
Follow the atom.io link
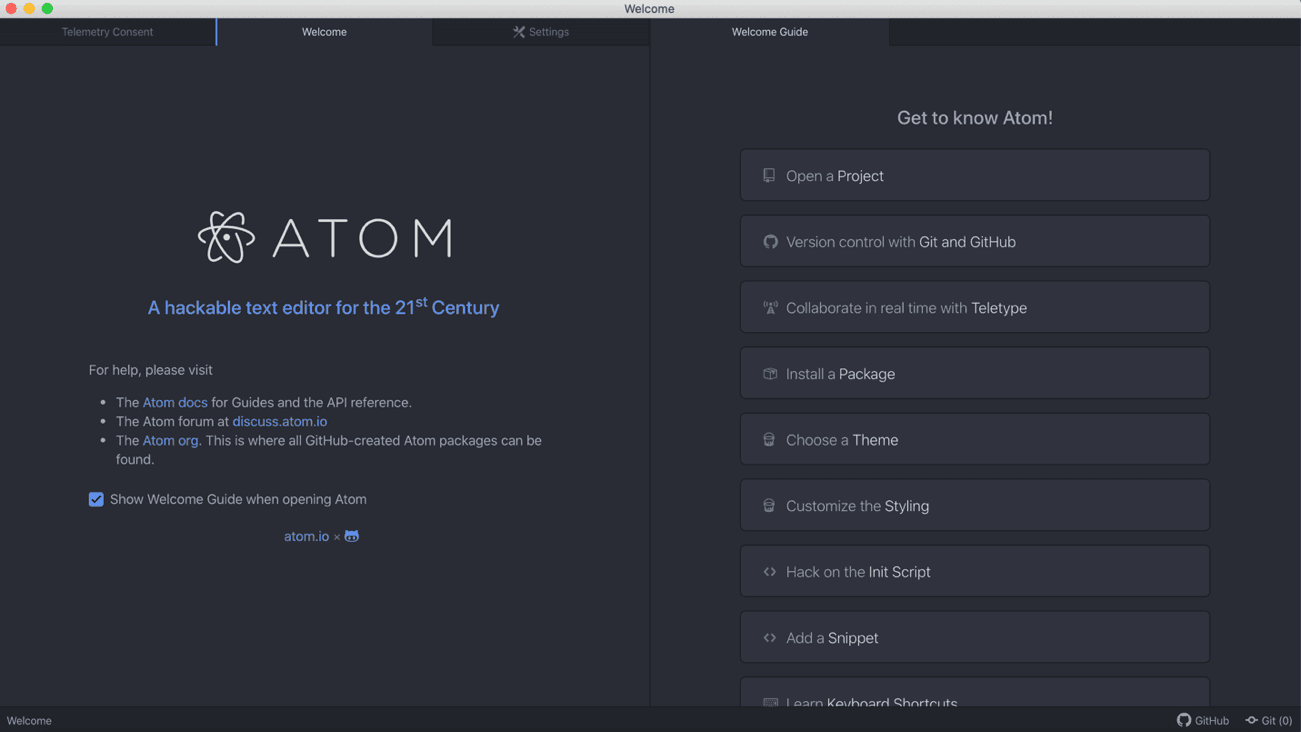306,536
